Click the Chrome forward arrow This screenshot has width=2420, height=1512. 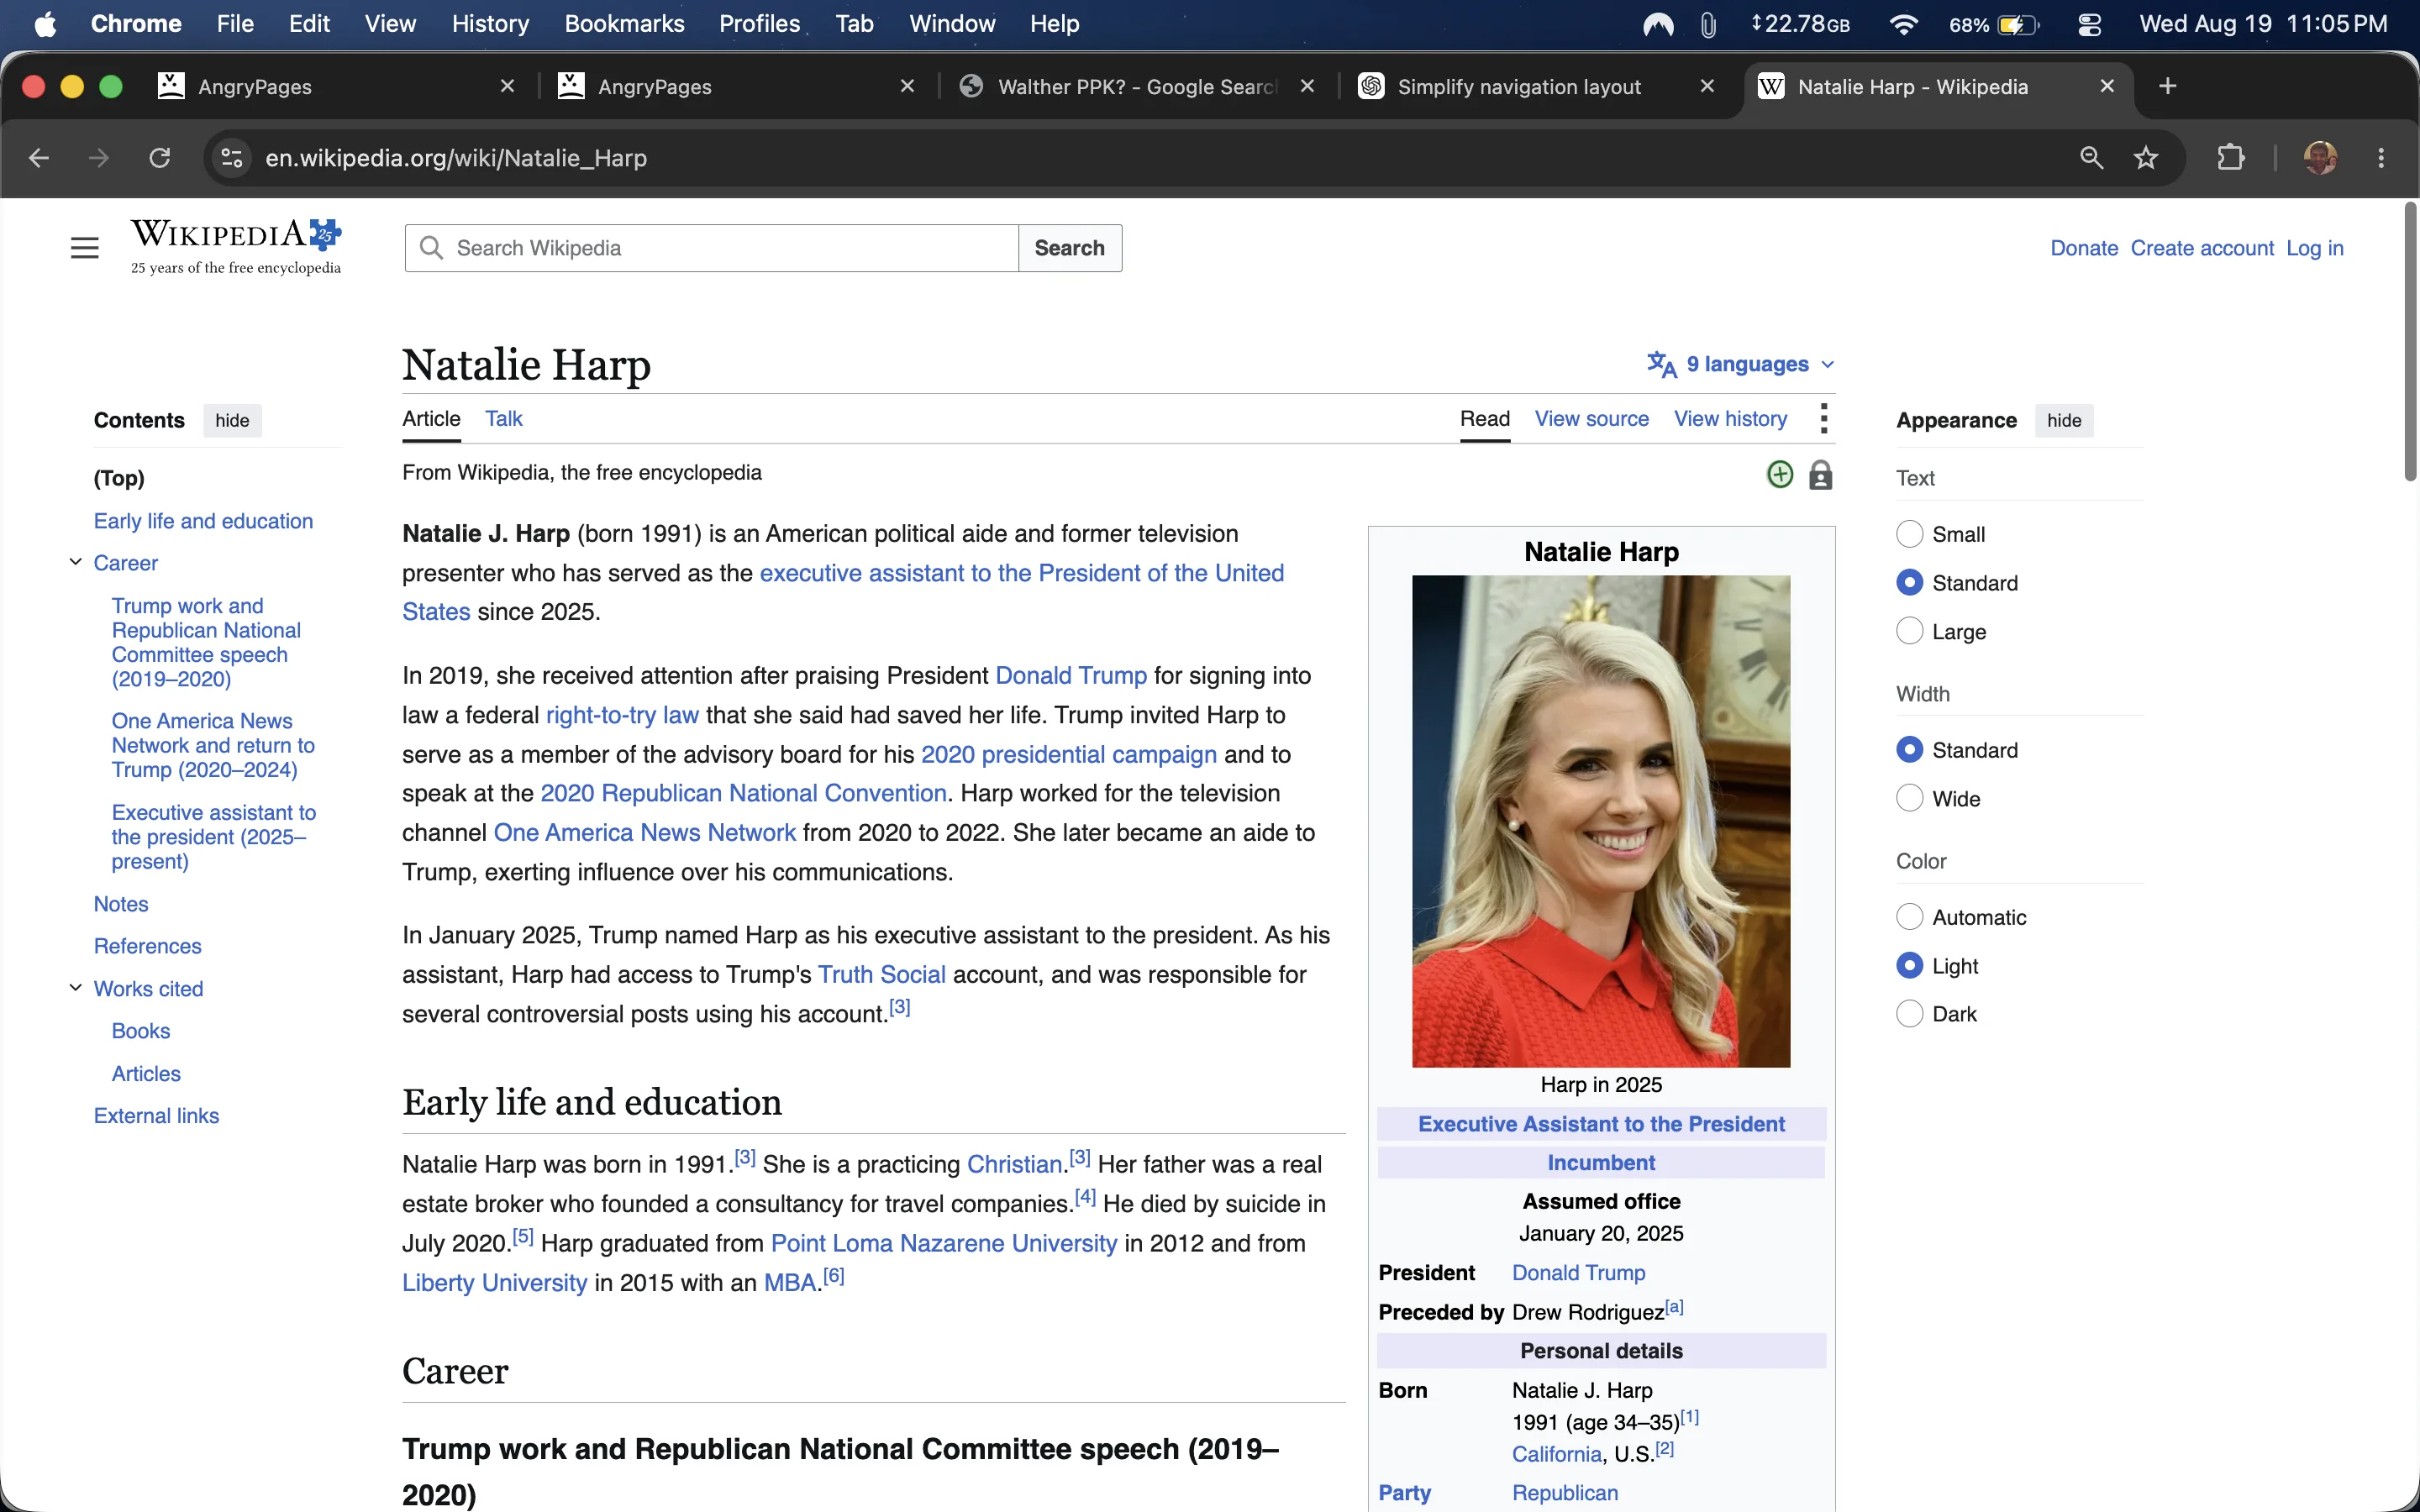point(98,158)
